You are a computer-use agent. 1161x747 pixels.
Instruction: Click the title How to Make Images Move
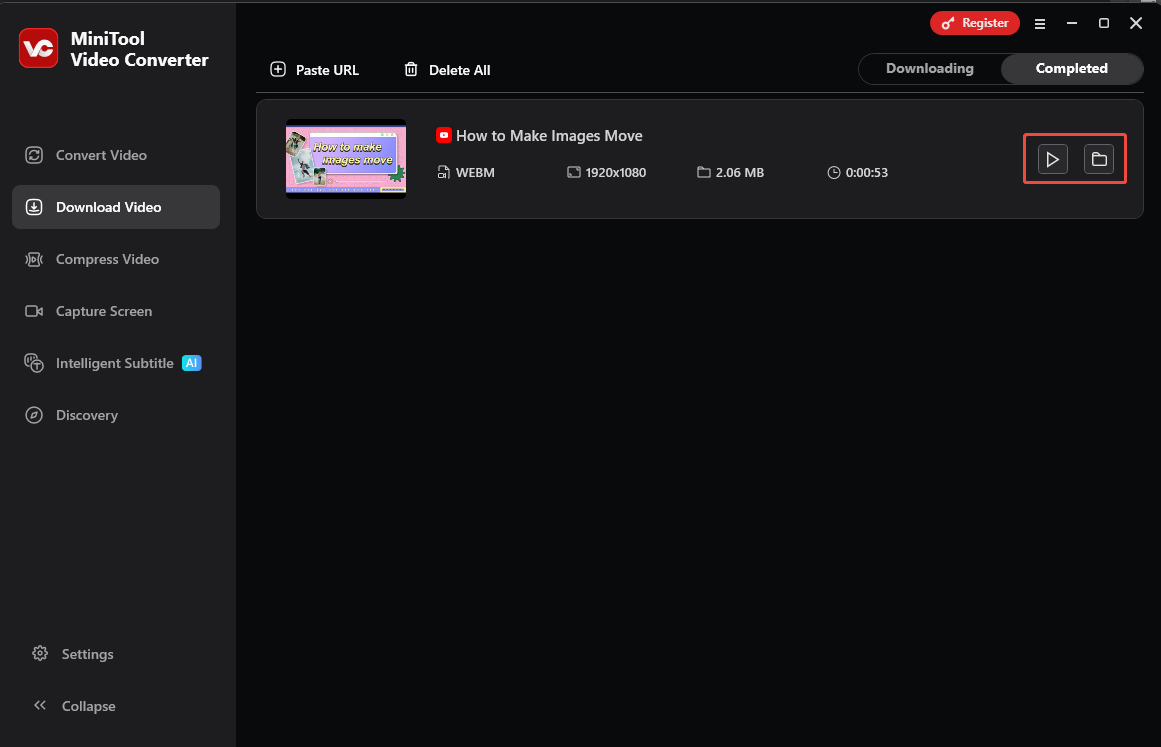pos(548,135)
